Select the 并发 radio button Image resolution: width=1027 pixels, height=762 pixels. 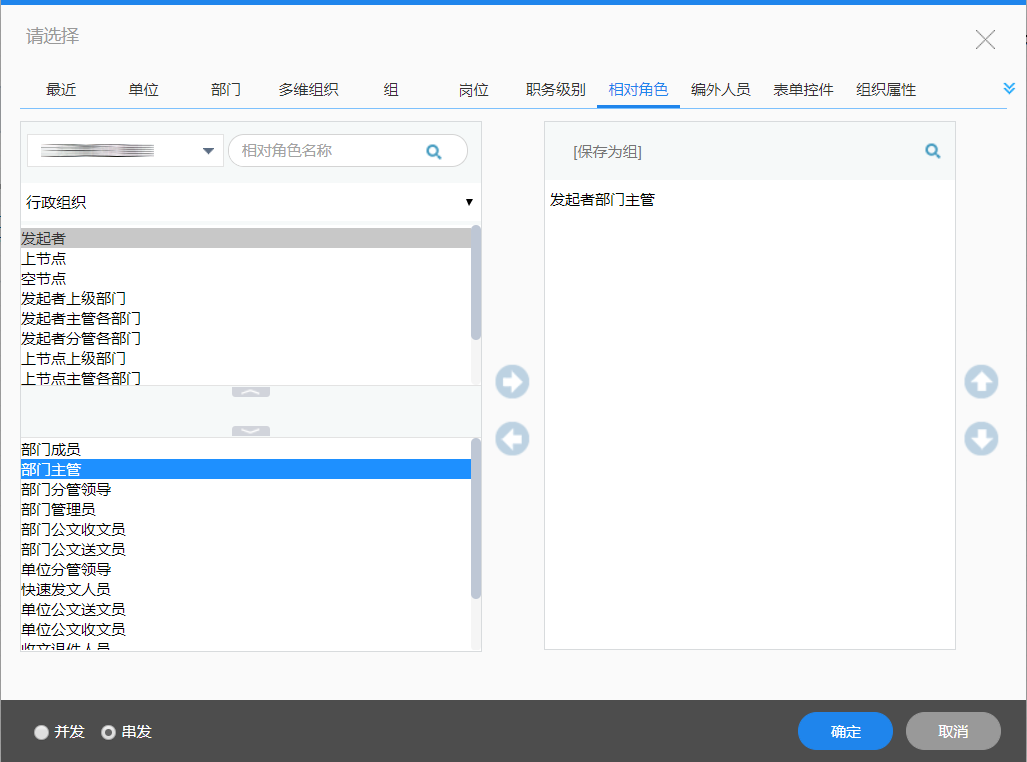[40, 731]
